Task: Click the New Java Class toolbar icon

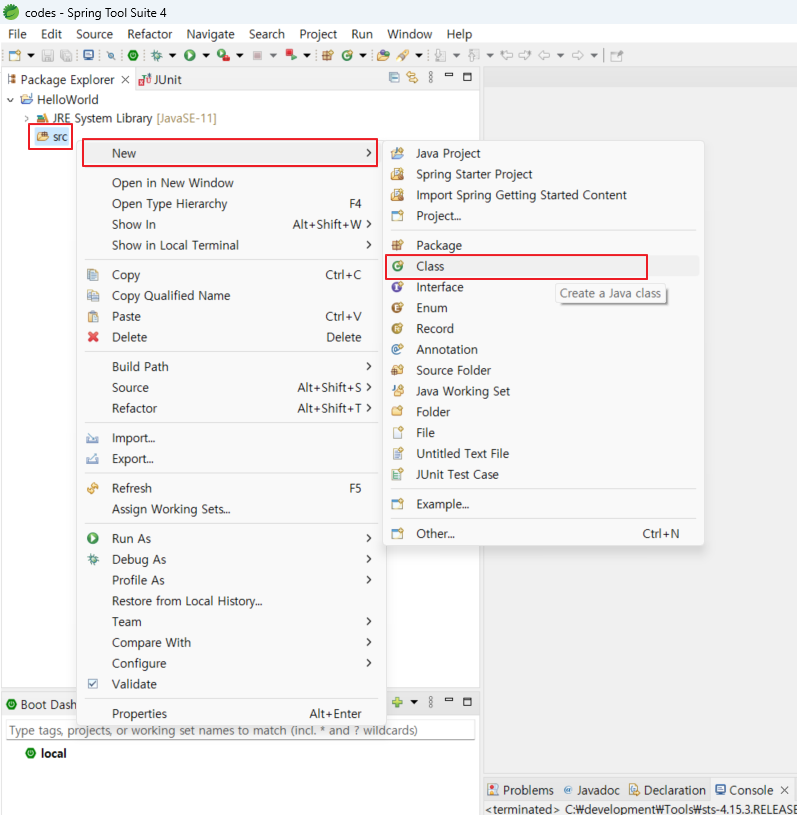Action: tap(347, 55)
